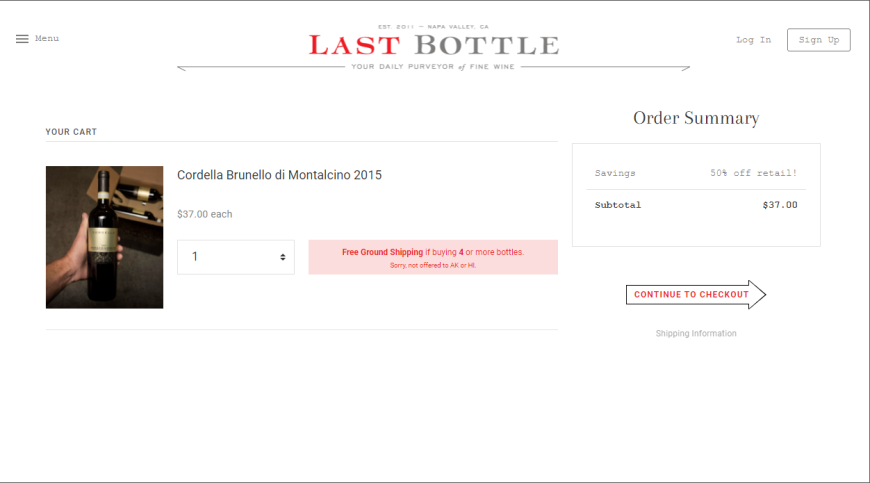Open Cordella Brunello di Montalcino 2015 title
This screenshot has height=483, width=870.
(279, 175)
